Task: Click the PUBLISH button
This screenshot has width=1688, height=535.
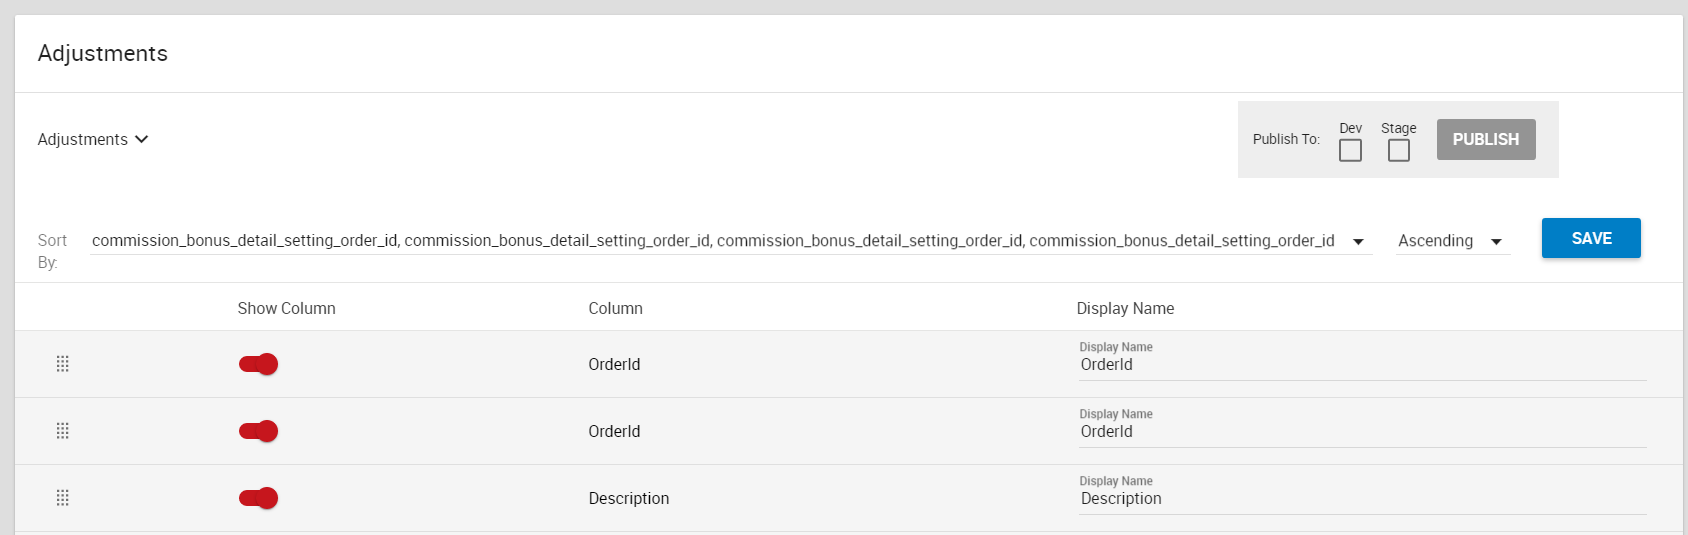Action: point(1486,139)
